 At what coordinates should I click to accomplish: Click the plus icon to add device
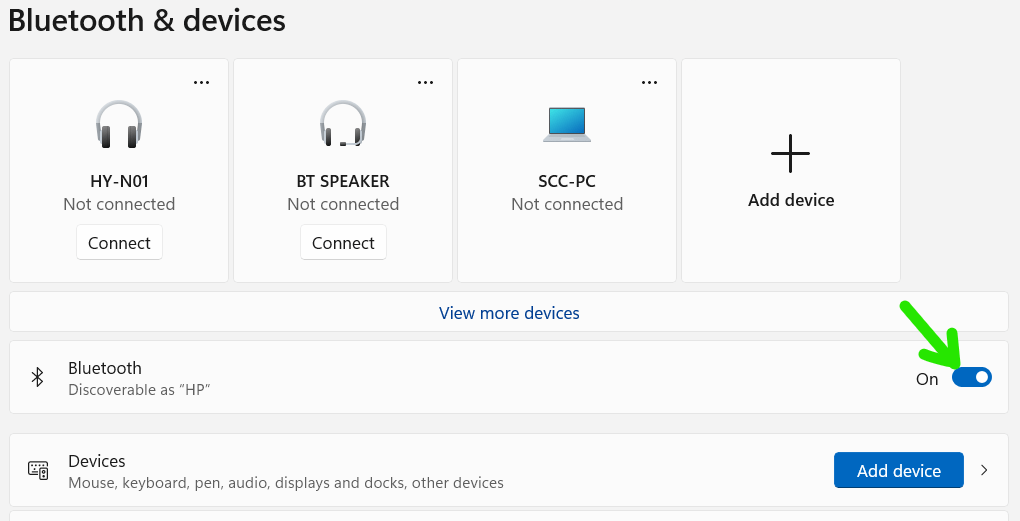point(790,154)
